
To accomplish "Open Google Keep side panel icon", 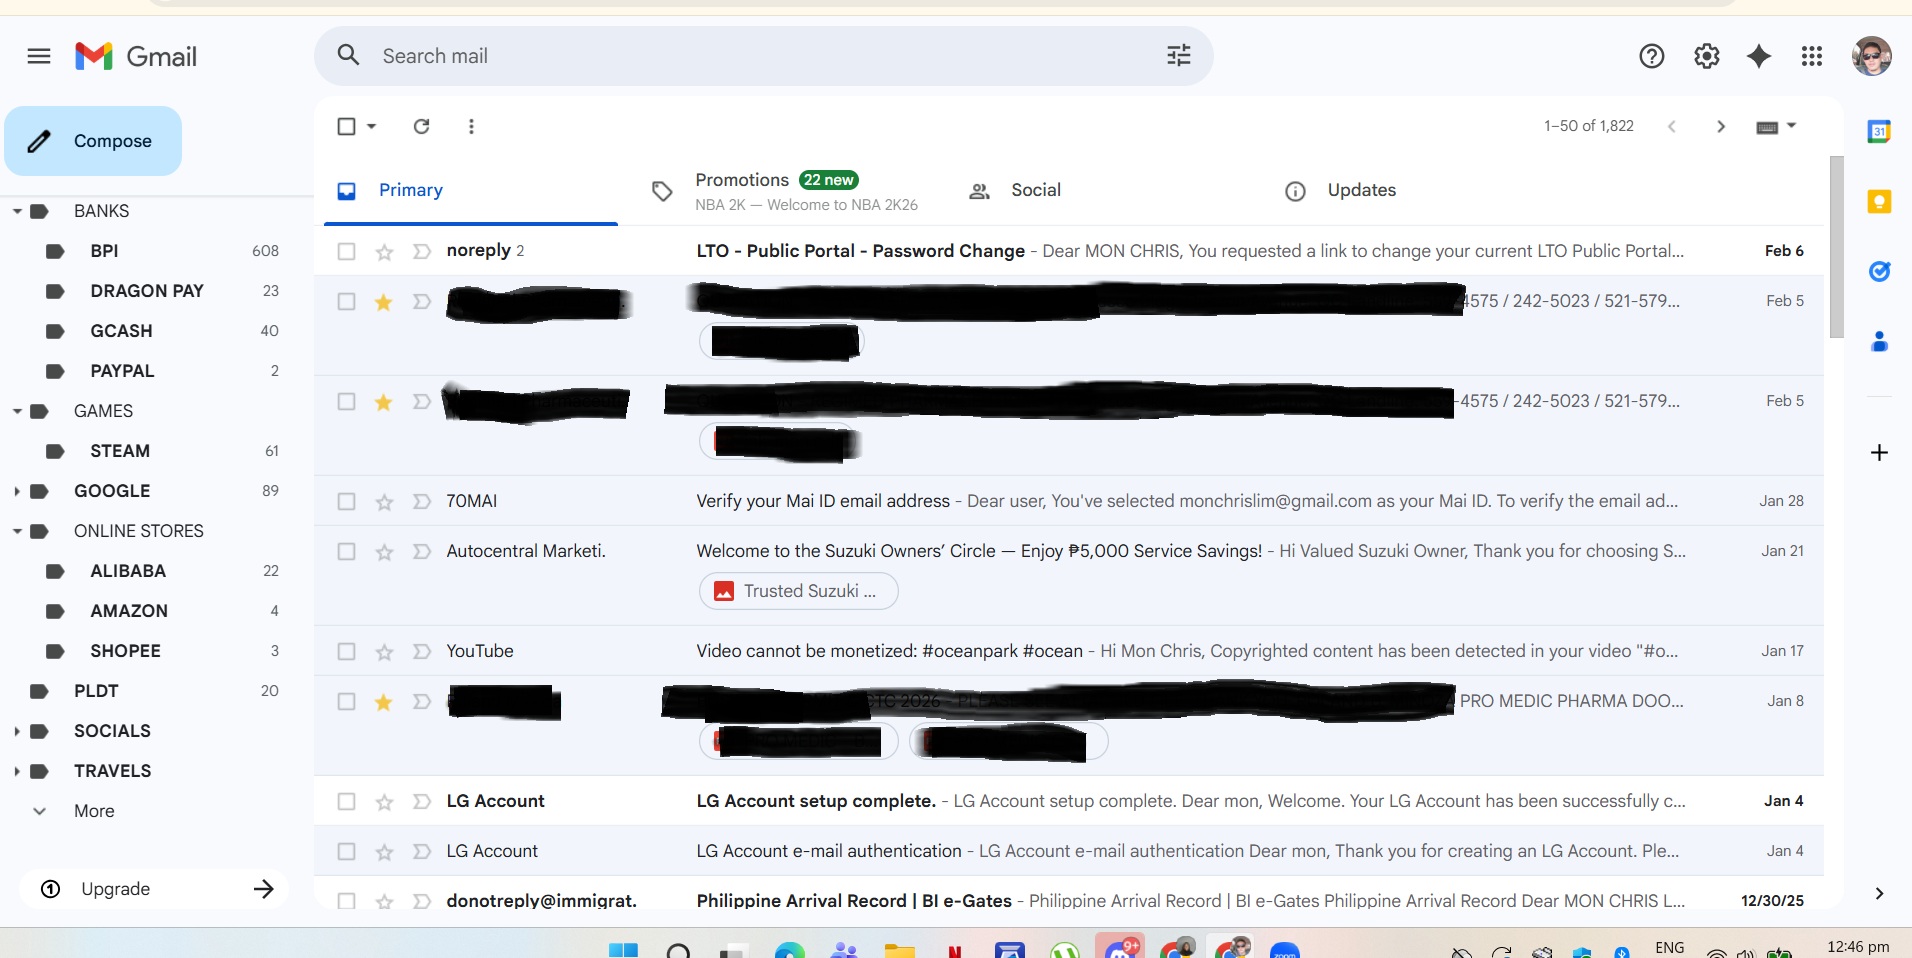I will click(1879, 202).
